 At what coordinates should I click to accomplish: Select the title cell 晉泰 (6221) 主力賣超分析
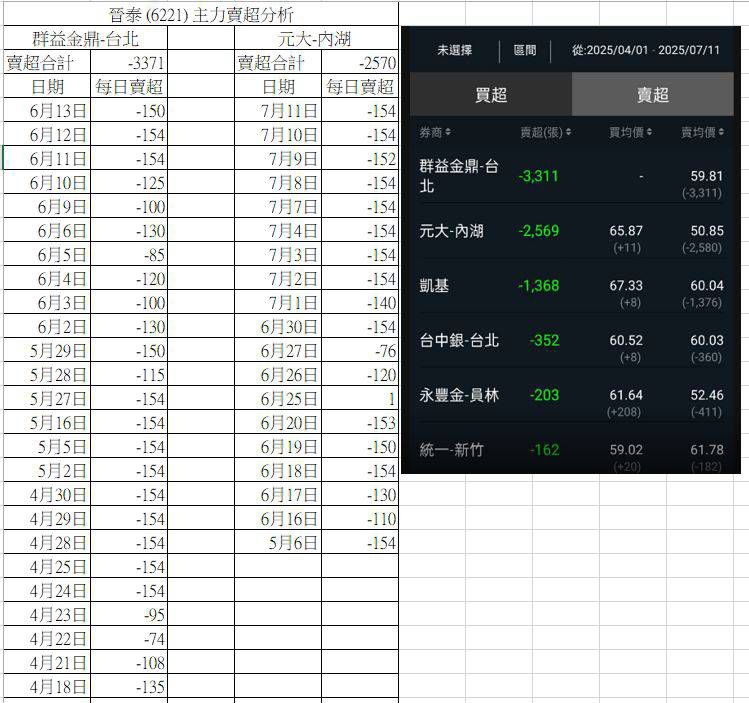pos(201,14)
